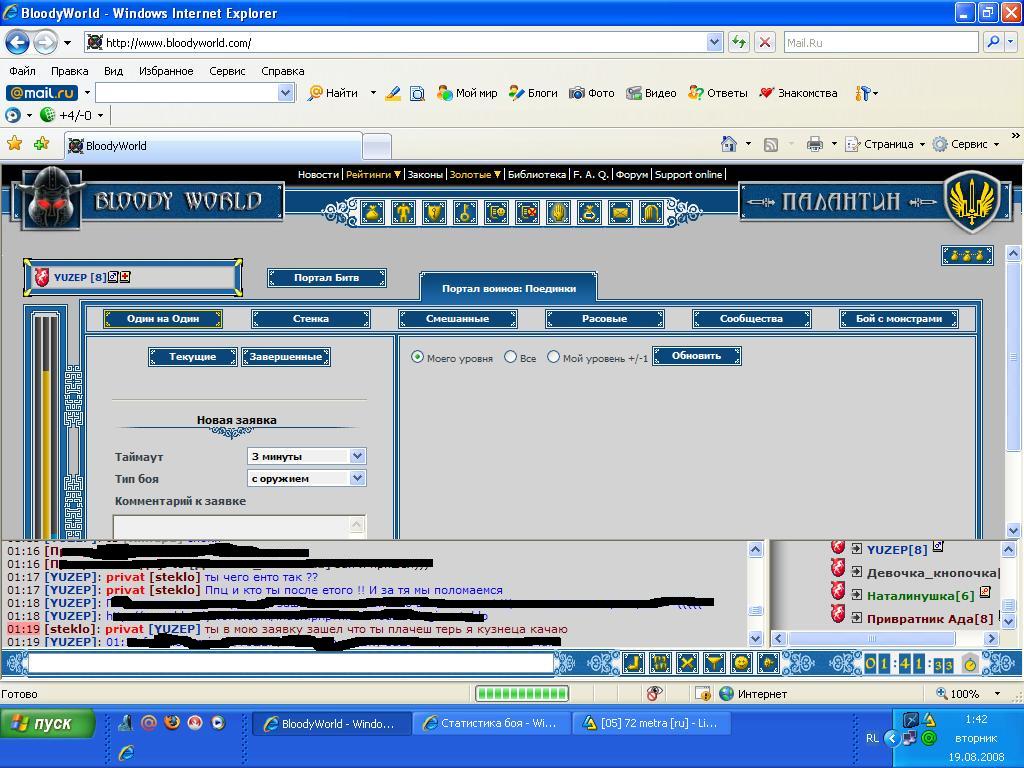Expand the Таймаут '3 минуты' dropdown
Screen dimensions: 1024x768
357,456
